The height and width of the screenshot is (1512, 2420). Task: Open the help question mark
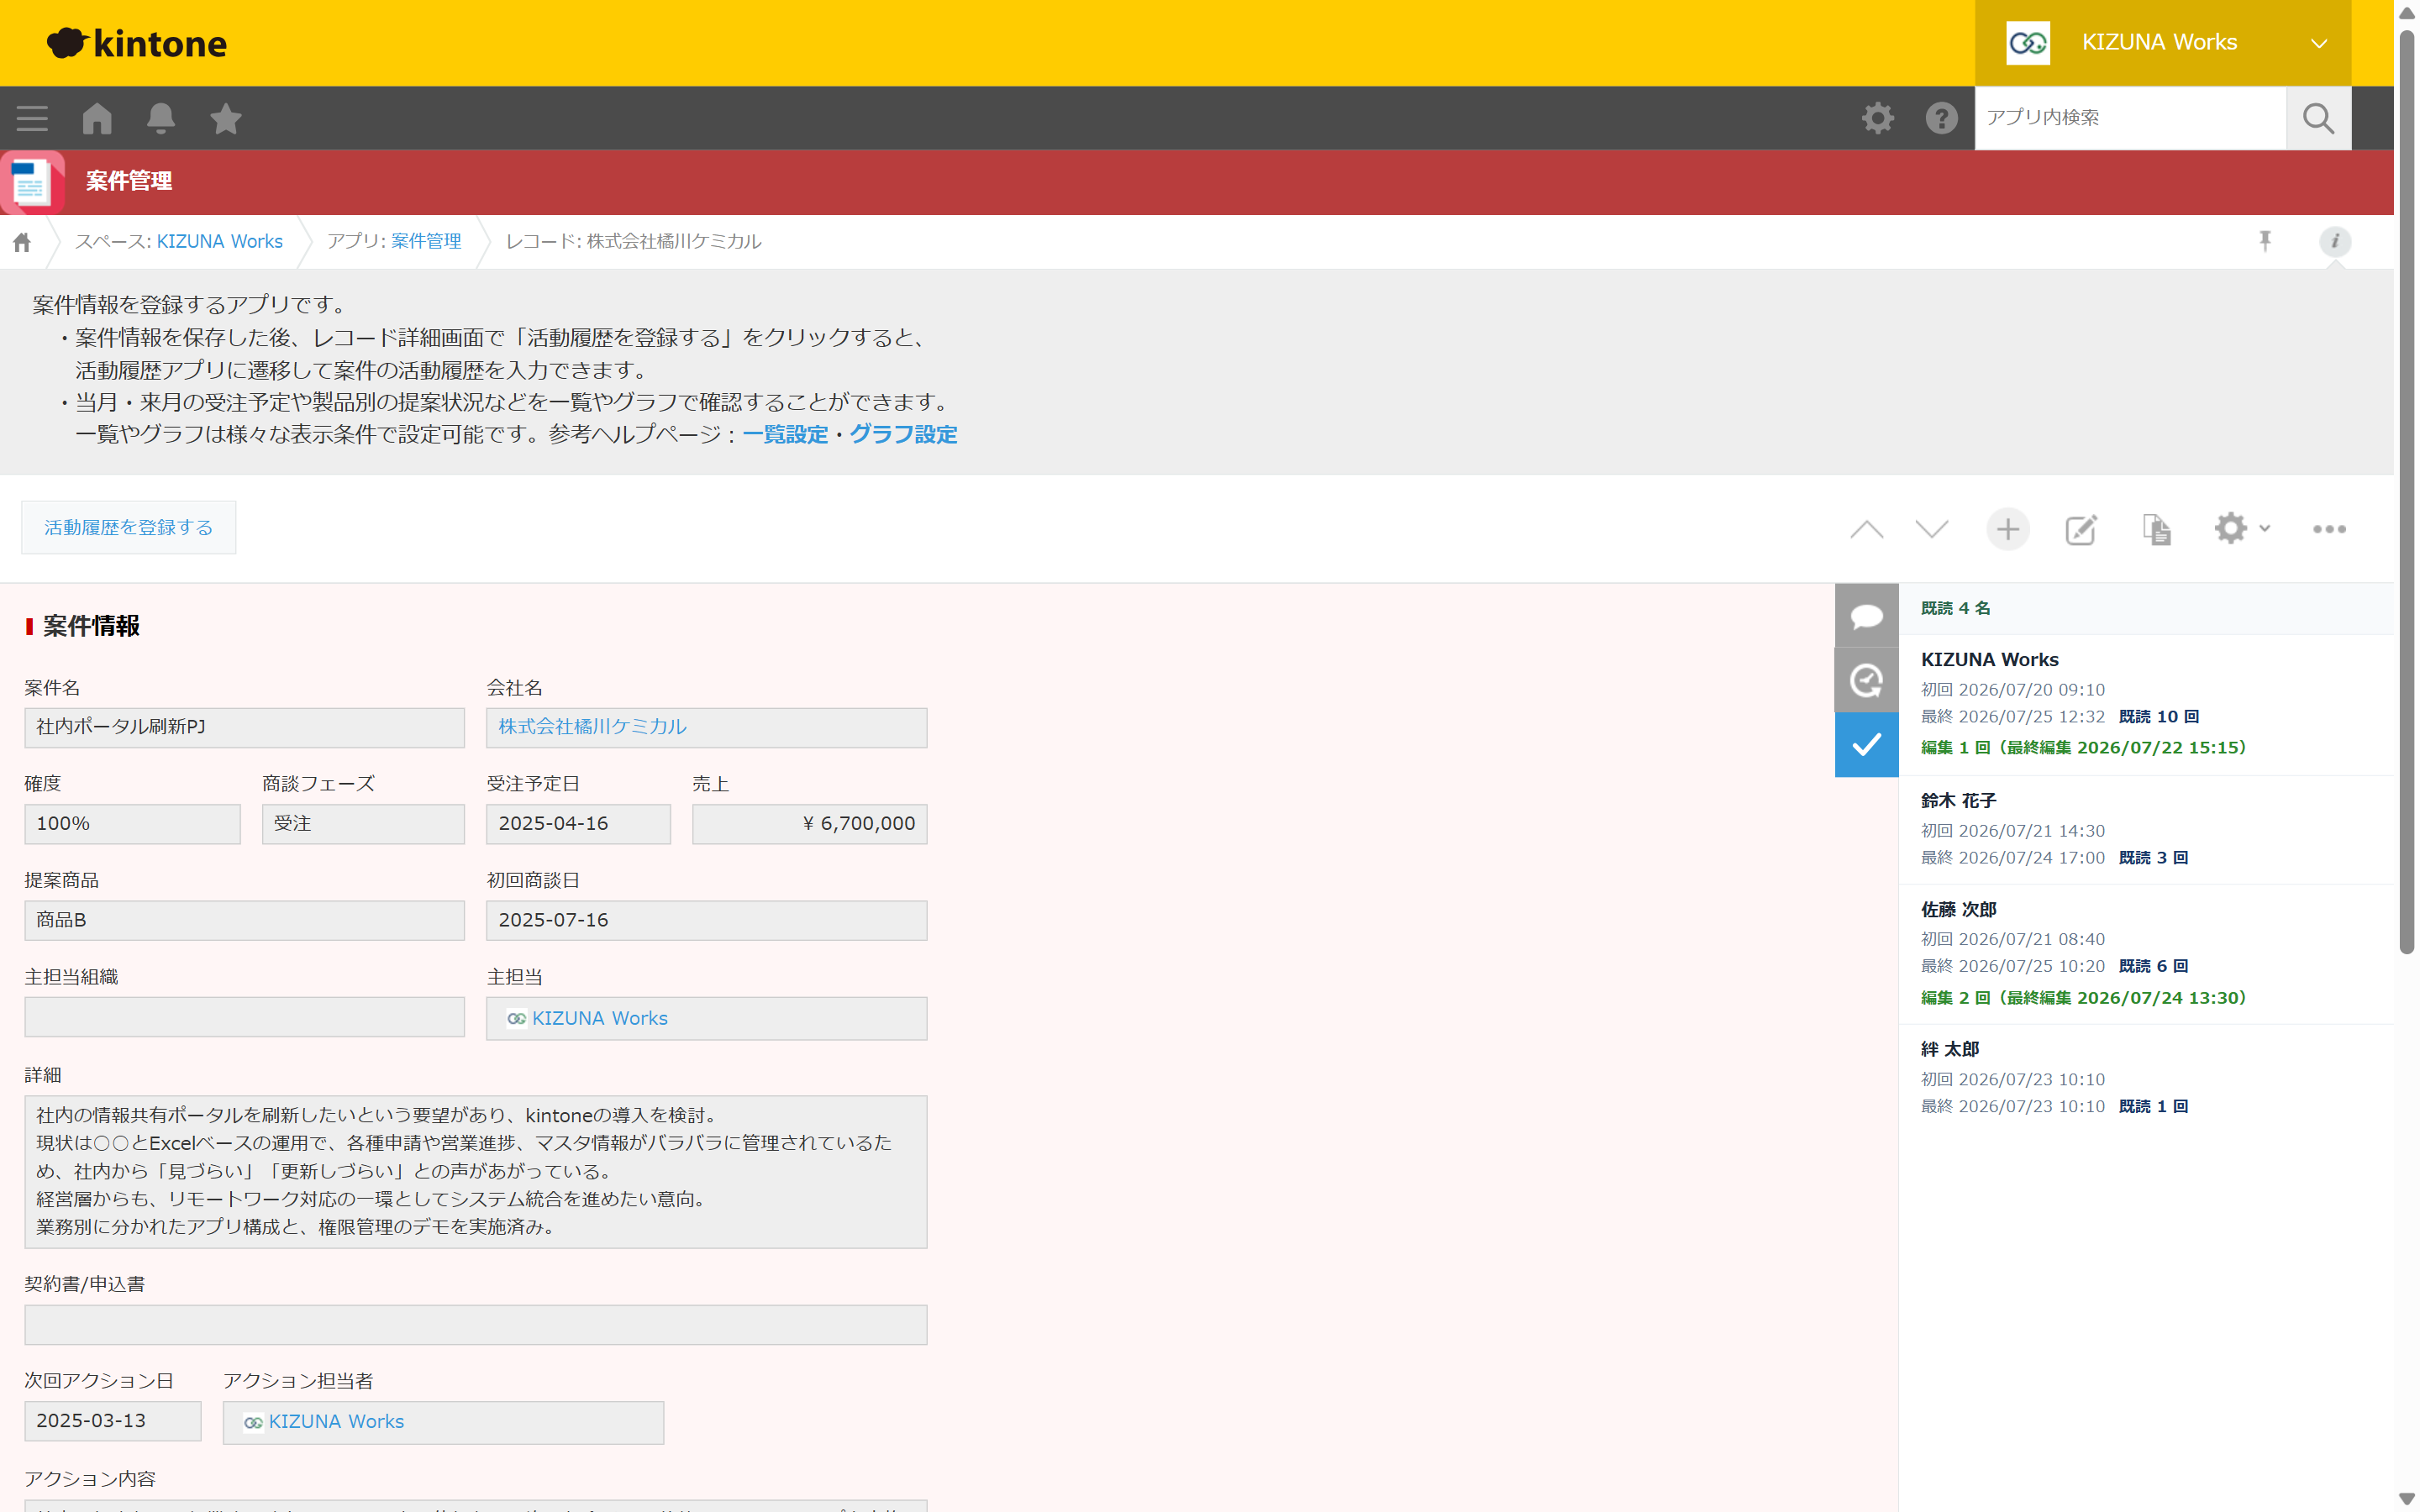pos(1941,118)
